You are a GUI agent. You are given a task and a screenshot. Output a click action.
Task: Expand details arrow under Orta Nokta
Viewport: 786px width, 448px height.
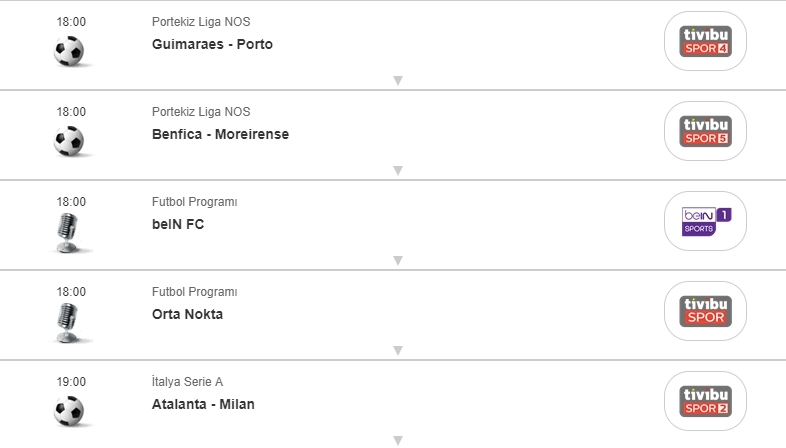(397, 351)
